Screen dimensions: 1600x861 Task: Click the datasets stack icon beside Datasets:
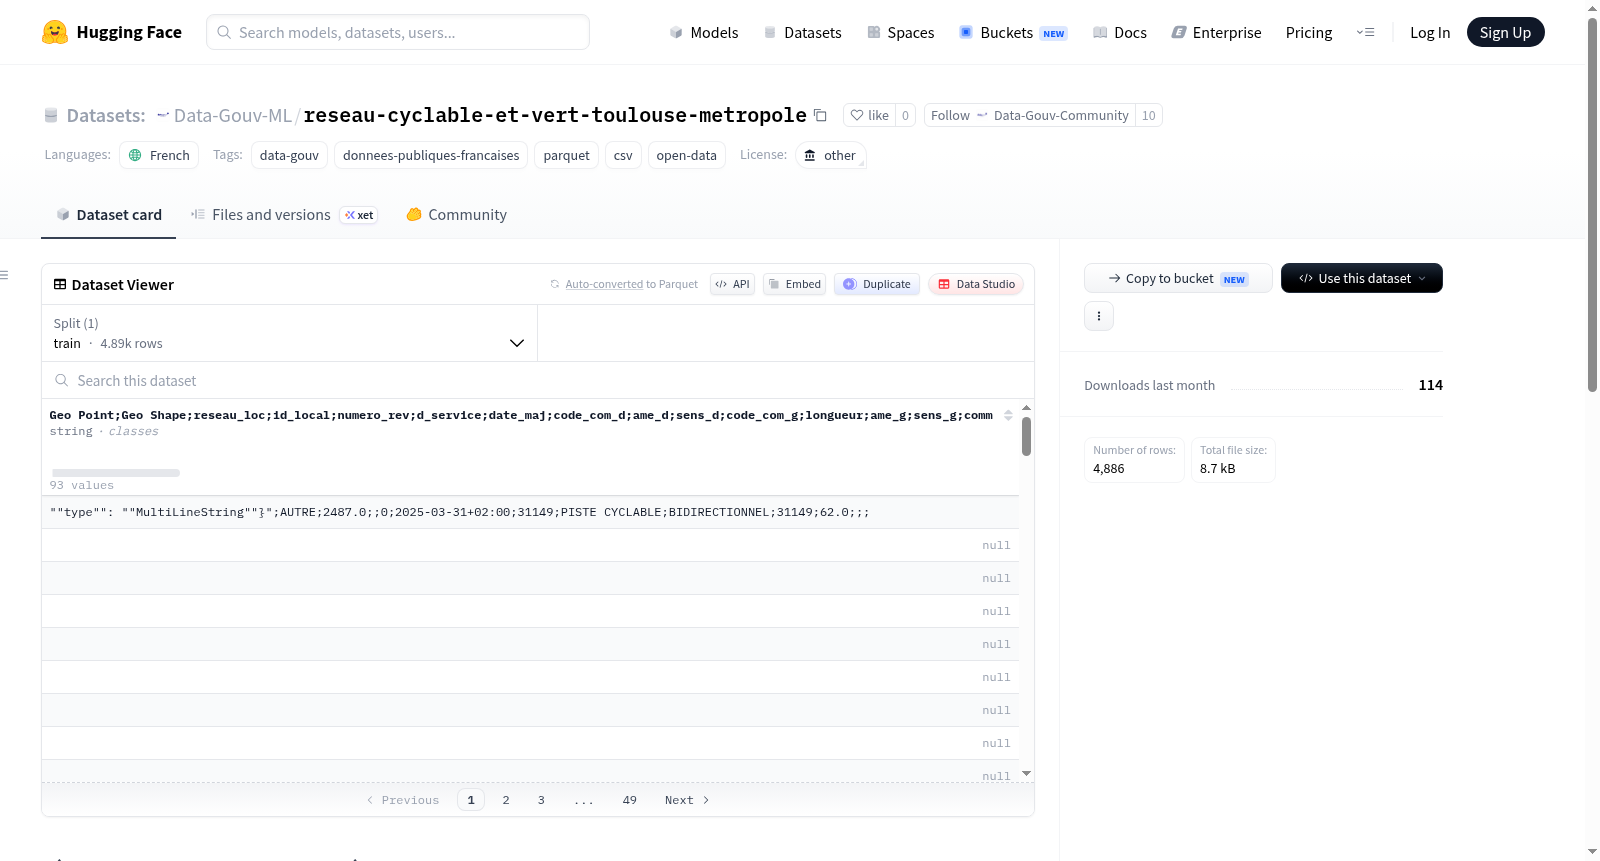[51, 115]
